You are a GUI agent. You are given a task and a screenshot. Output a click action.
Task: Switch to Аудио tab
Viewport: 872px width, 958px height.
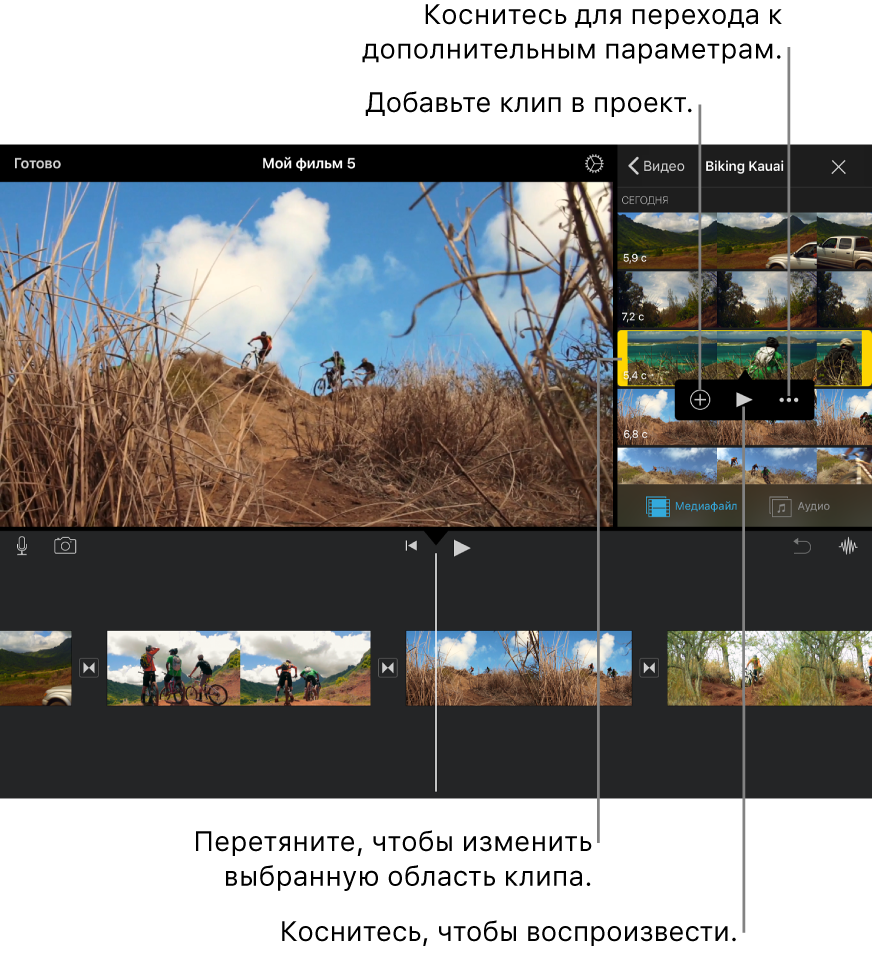[x=800, y=506]
